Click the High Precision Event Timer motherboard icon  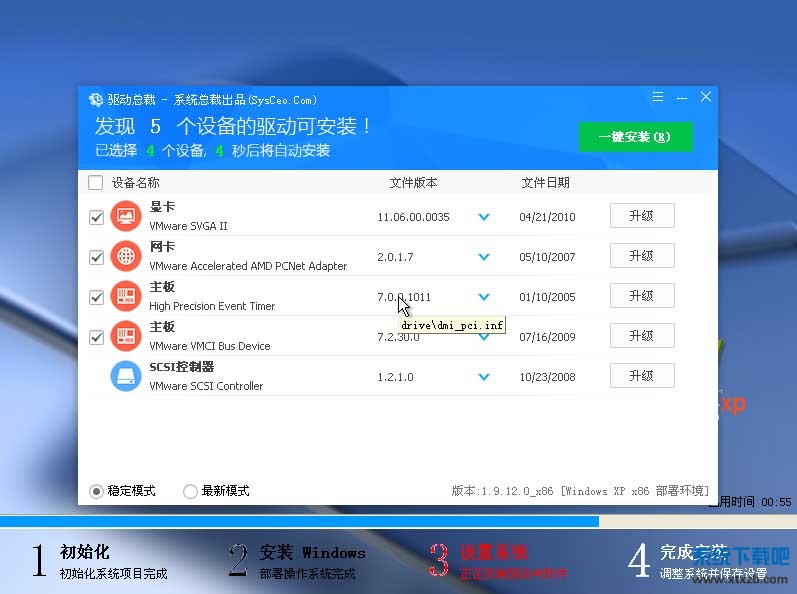tap(126, 296)
